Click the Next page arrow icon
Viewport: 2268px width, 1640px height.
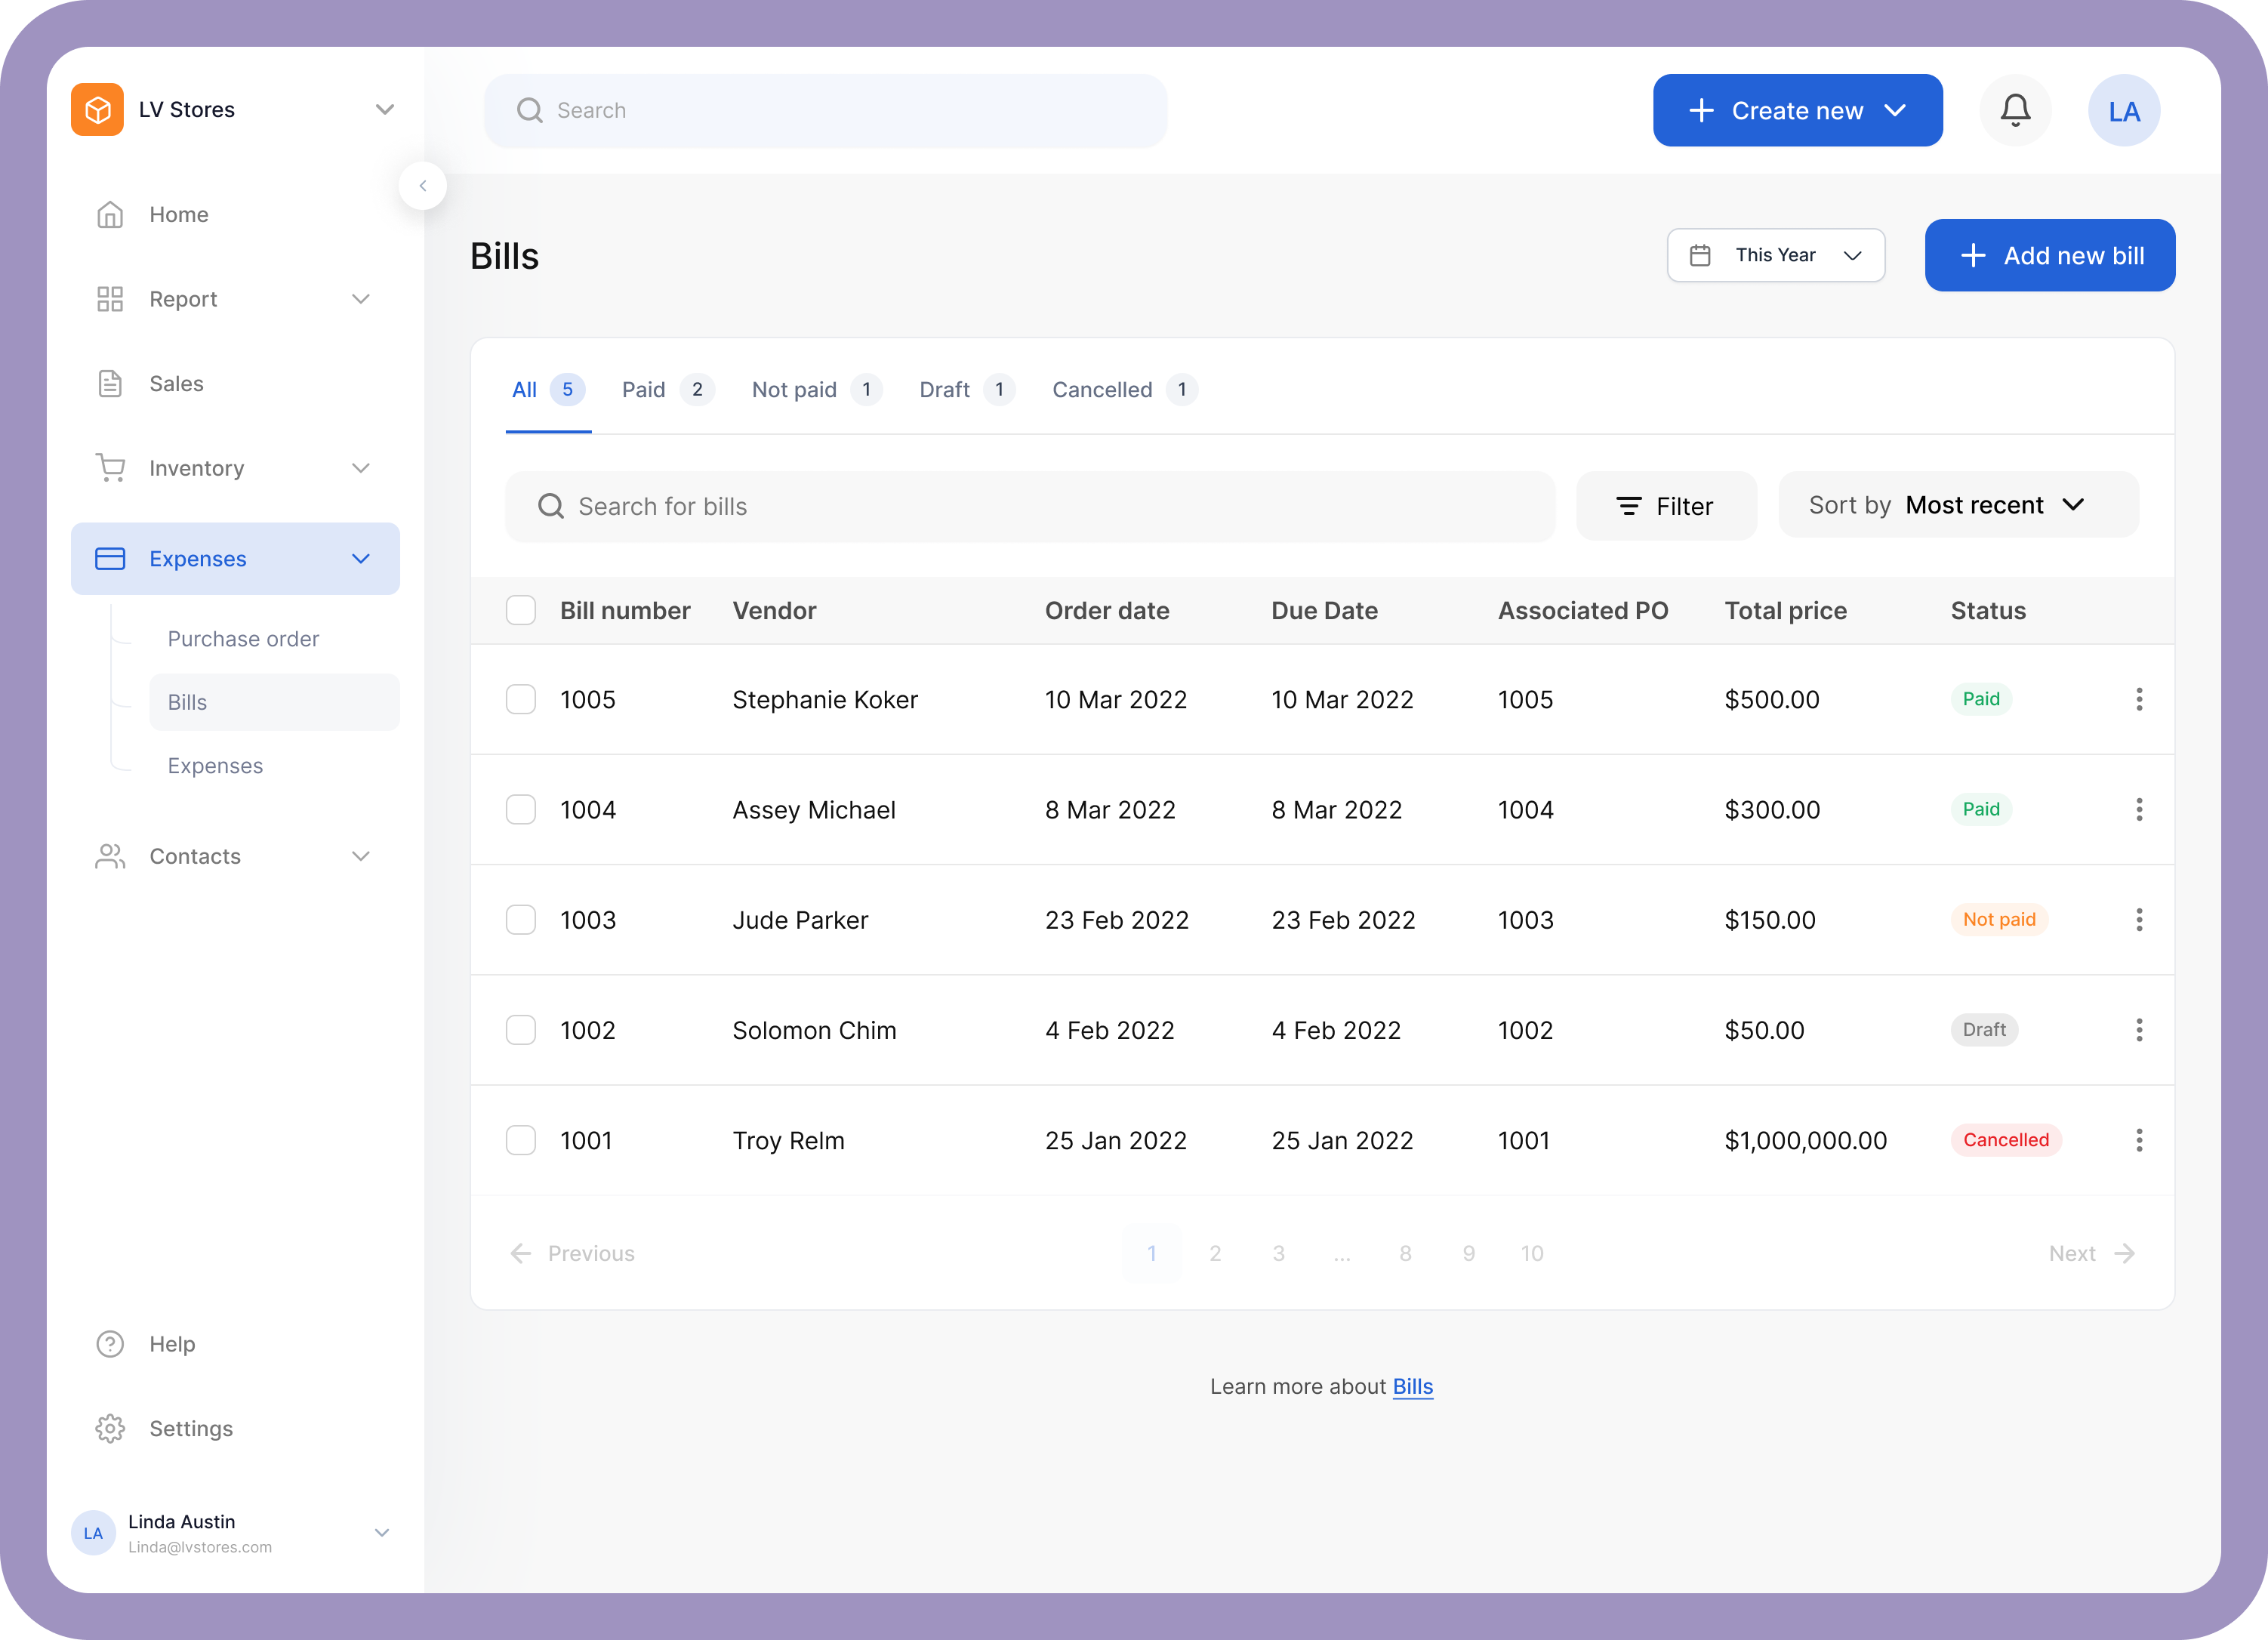point(2124,1253)
